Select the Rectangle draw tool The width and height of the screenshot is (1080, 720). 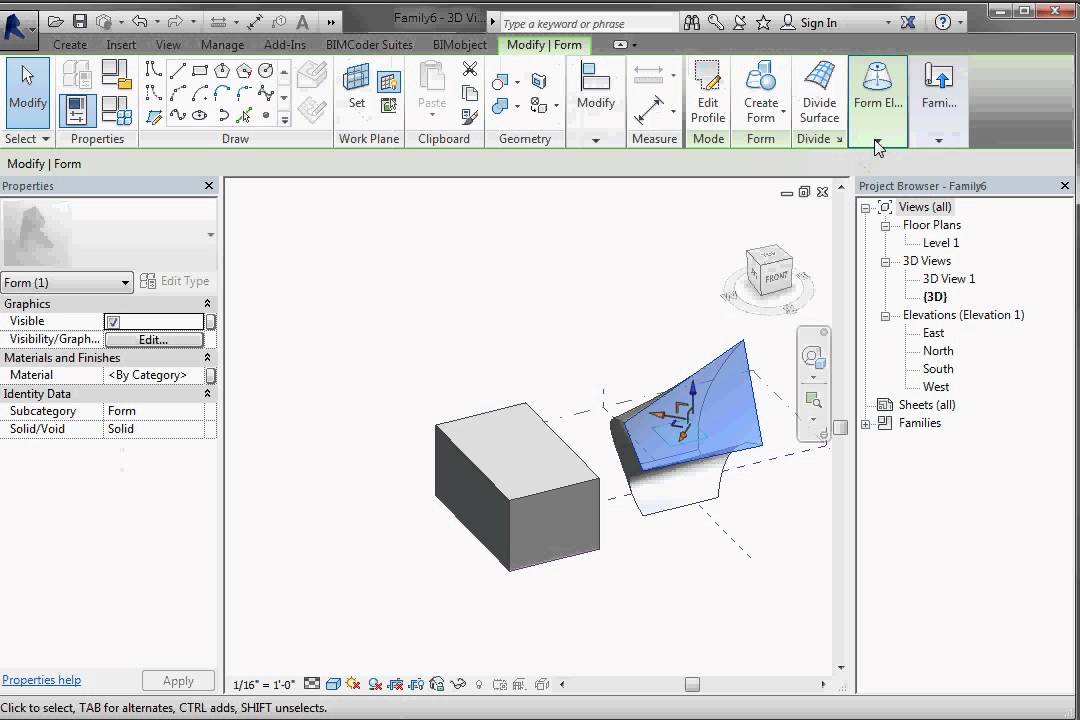click(200, 70)
